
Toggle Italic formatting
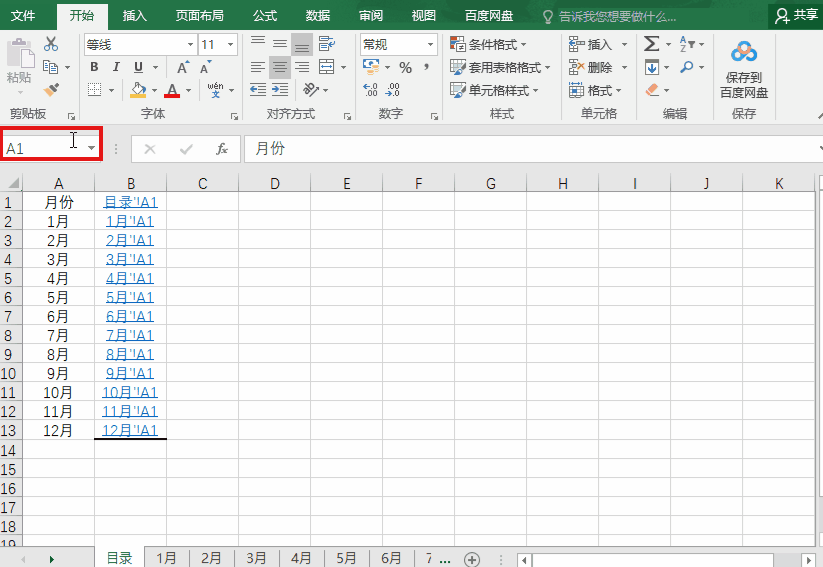(x=116, y=67)
